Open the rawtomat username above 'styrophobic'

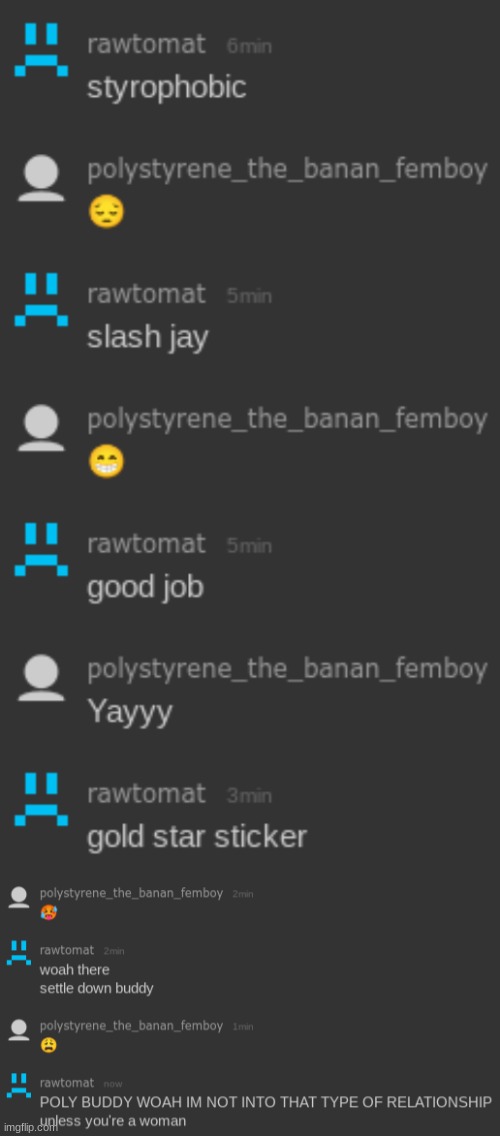(146, 44)
